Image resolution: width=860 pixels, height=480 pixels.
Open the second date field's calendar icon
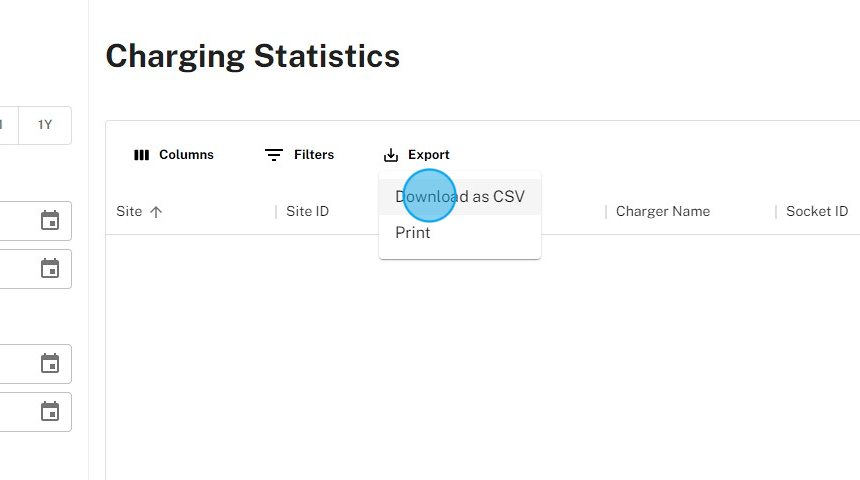pyautogui.click(x=50, y=268)
